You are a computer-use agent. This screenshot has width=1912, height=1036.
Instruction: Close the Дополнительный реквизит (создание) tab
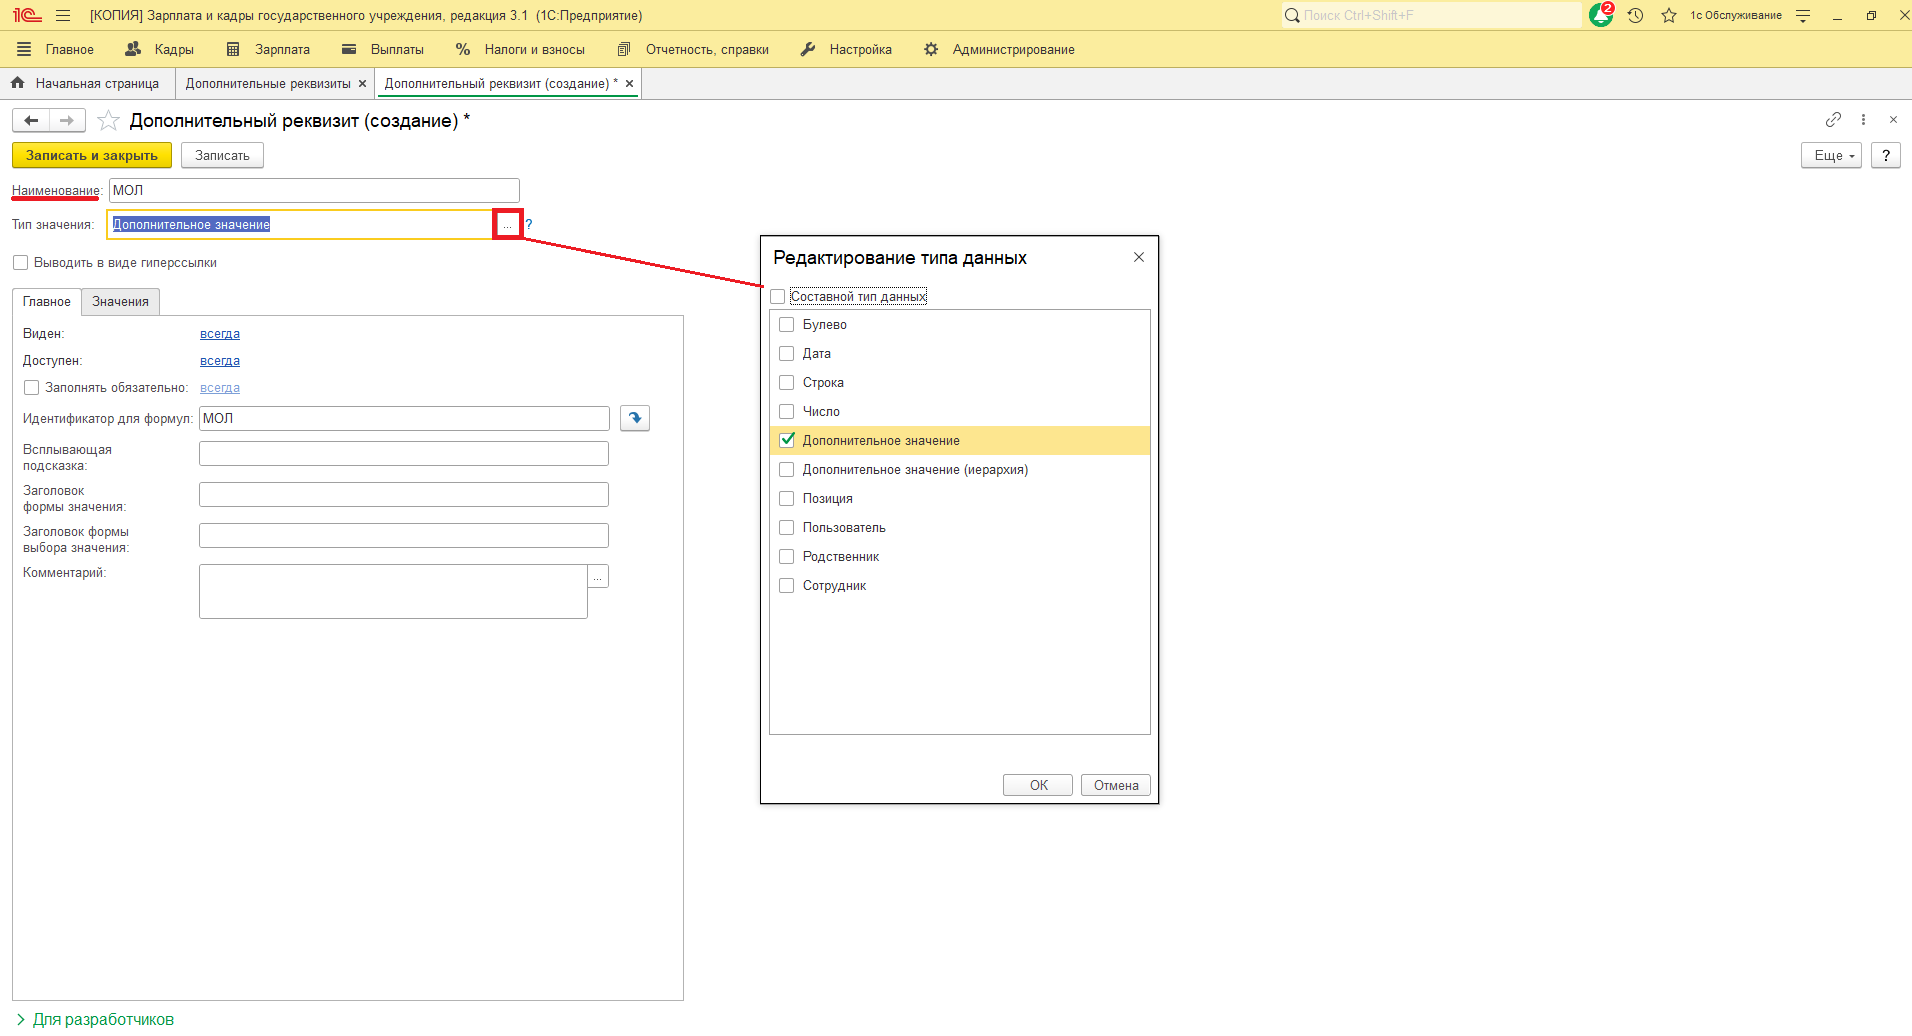(x=629, y=84)
